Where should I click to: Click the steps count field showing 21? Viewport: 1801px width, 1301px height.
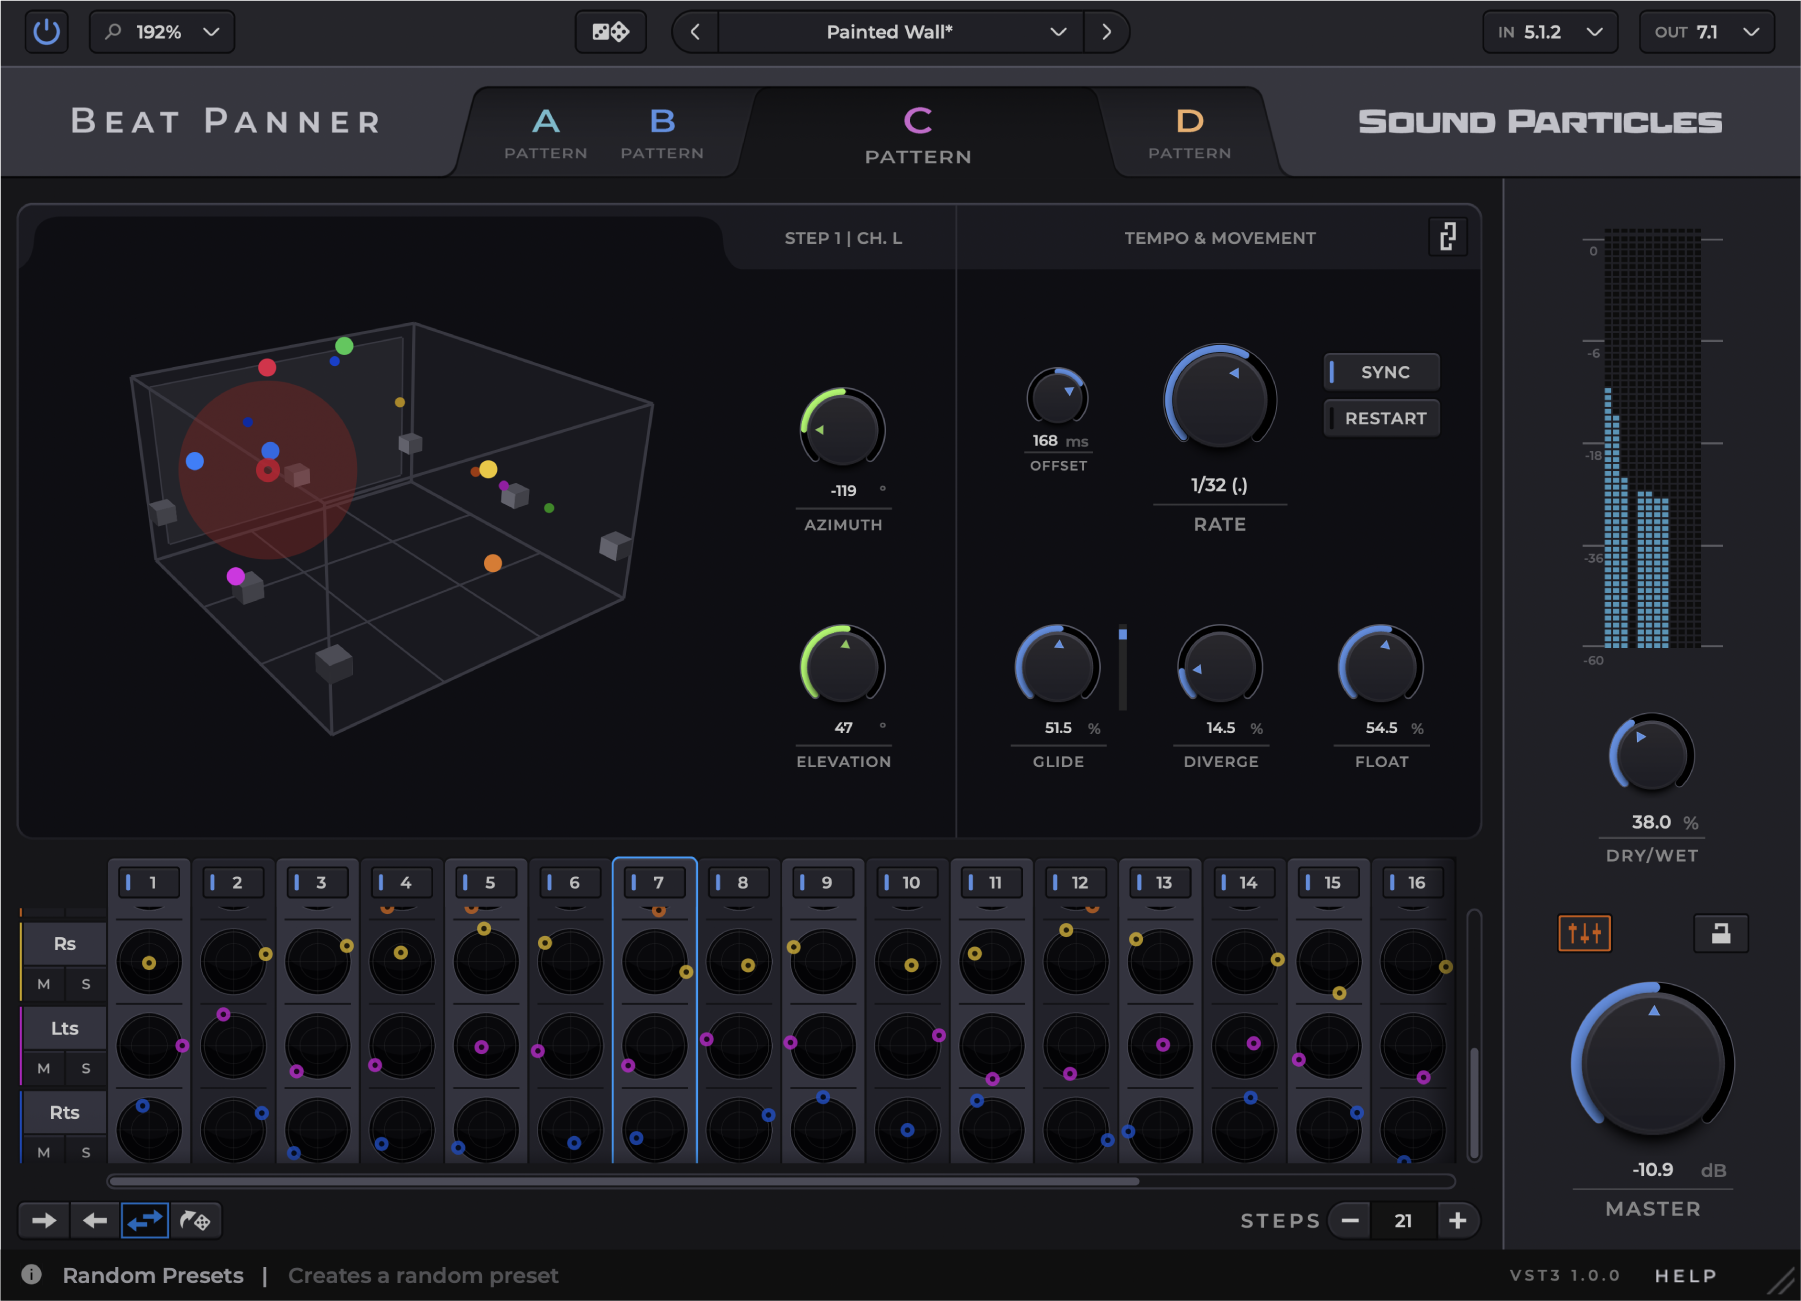1403,1220
